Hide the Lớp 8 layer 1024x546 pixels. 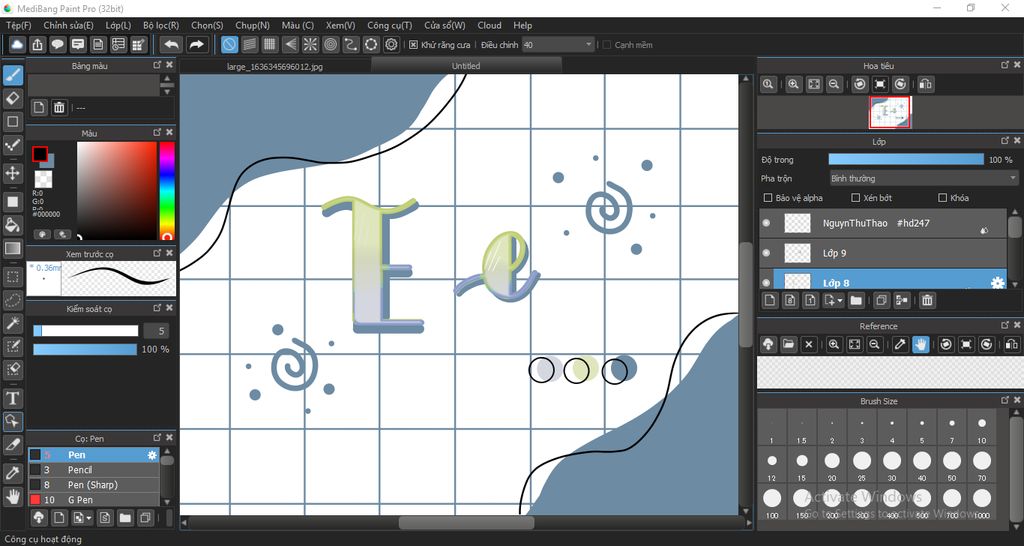(x=767, y=282)
